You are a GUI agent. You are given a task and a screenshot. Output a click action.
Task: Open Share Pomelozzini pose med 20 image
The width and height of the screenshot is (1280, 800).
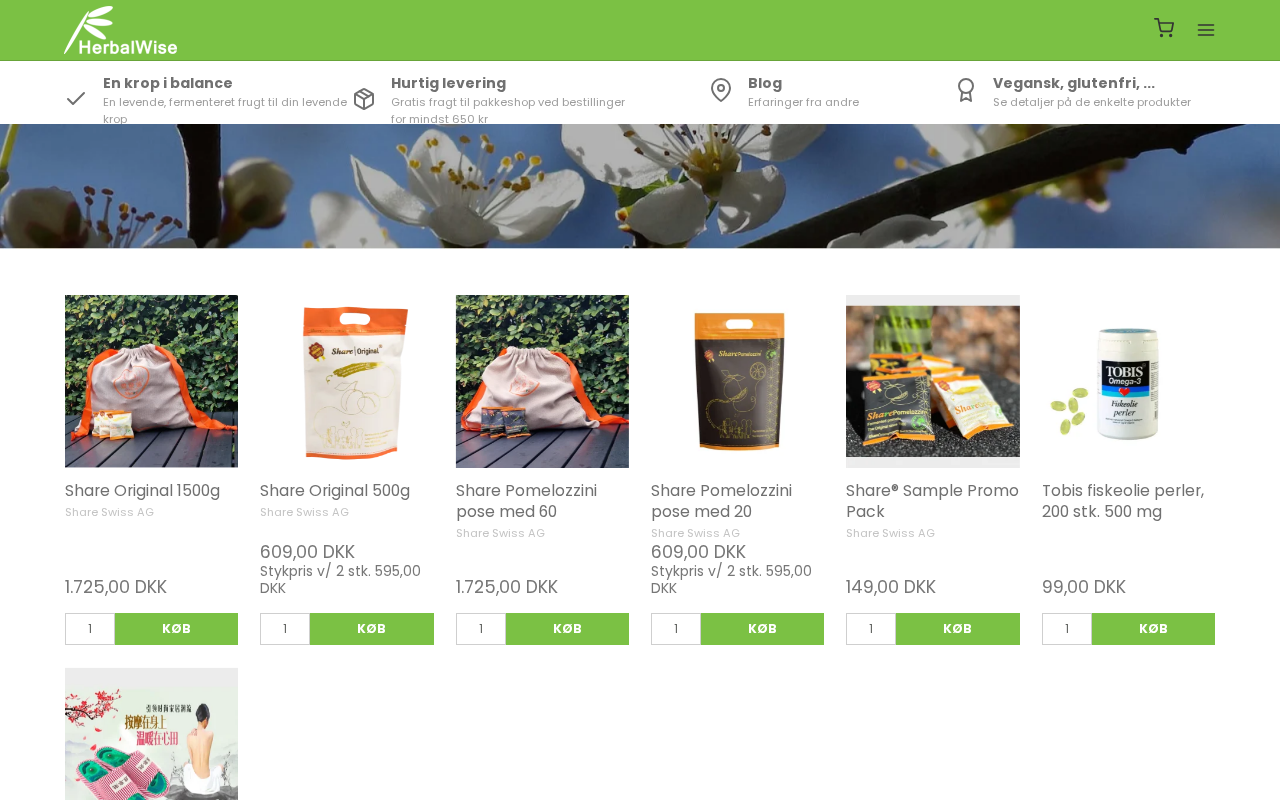738,381
